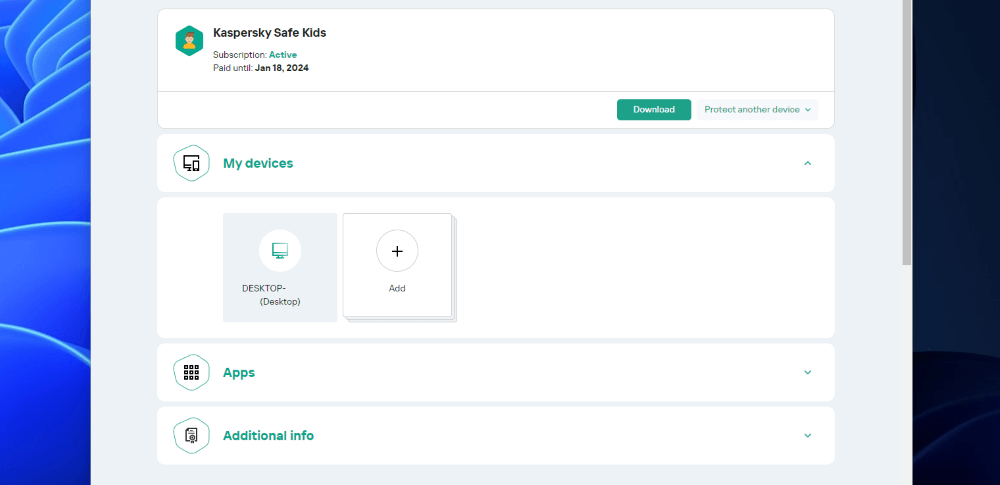Screen dimensions: 1000x485
Task: Click the My devices heading
Action: coord(258,163)
